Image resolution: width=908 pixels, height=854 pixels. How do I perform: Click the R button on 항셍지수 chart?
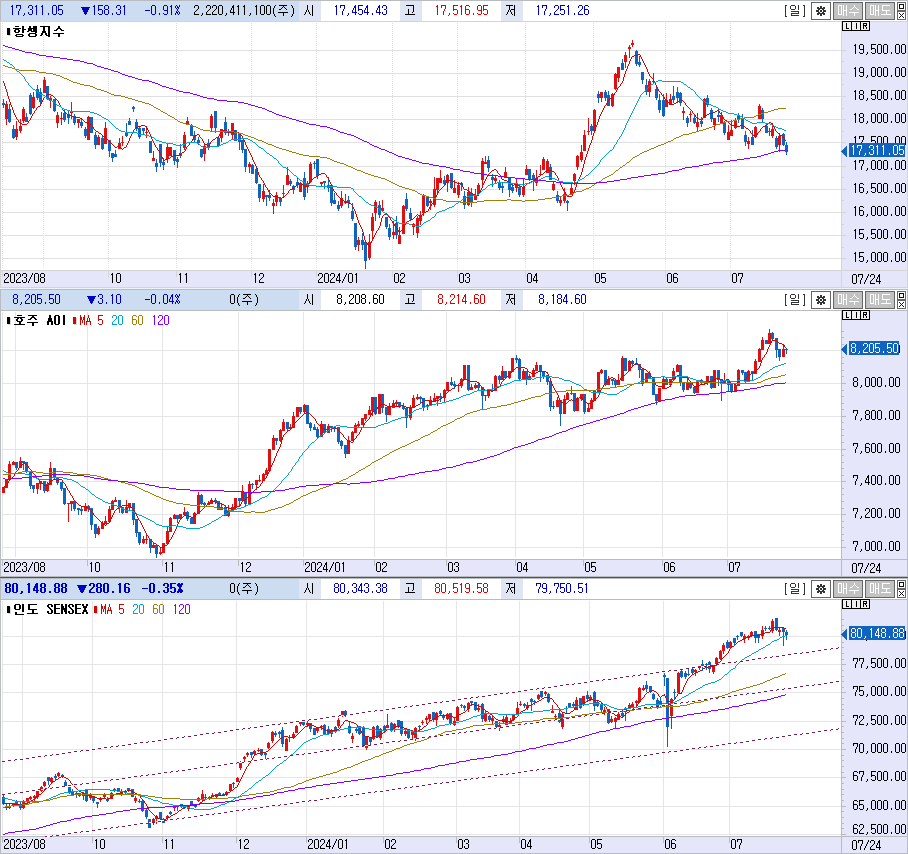(865, 26)
